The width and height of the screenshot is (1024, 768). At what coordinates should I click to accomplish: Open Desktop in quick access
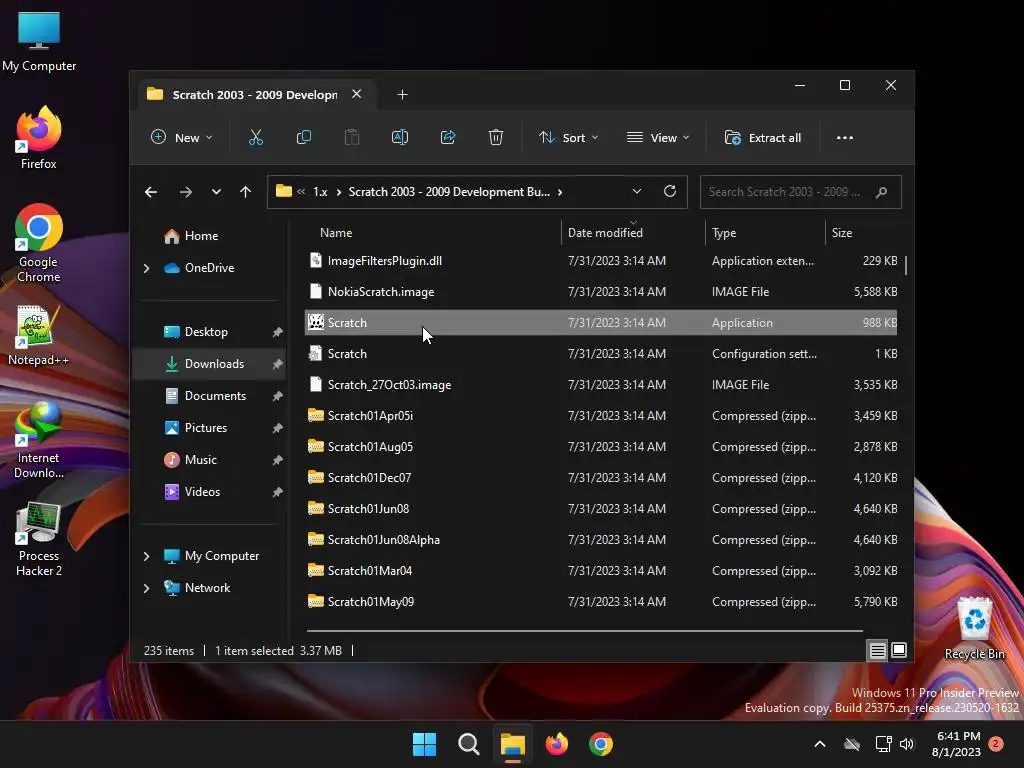point(206,332)
